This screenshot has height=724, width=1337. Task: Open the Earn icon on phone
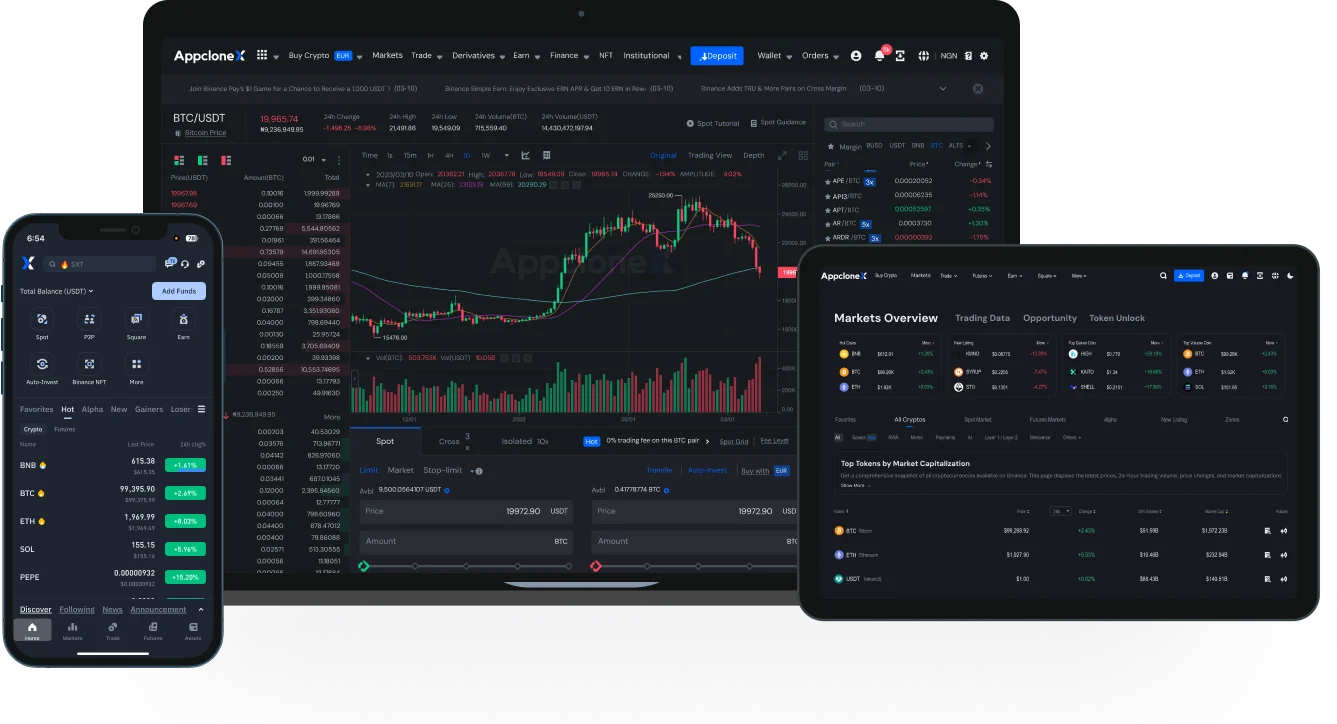[184, 320]
